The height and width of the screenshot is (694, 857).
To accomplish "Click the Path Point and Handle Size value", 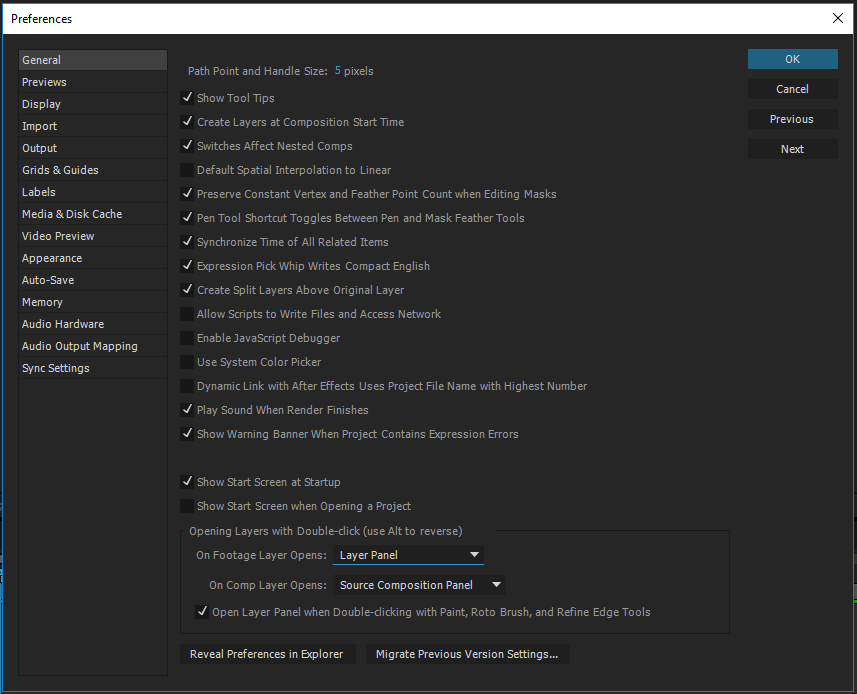I will (338, 71).
